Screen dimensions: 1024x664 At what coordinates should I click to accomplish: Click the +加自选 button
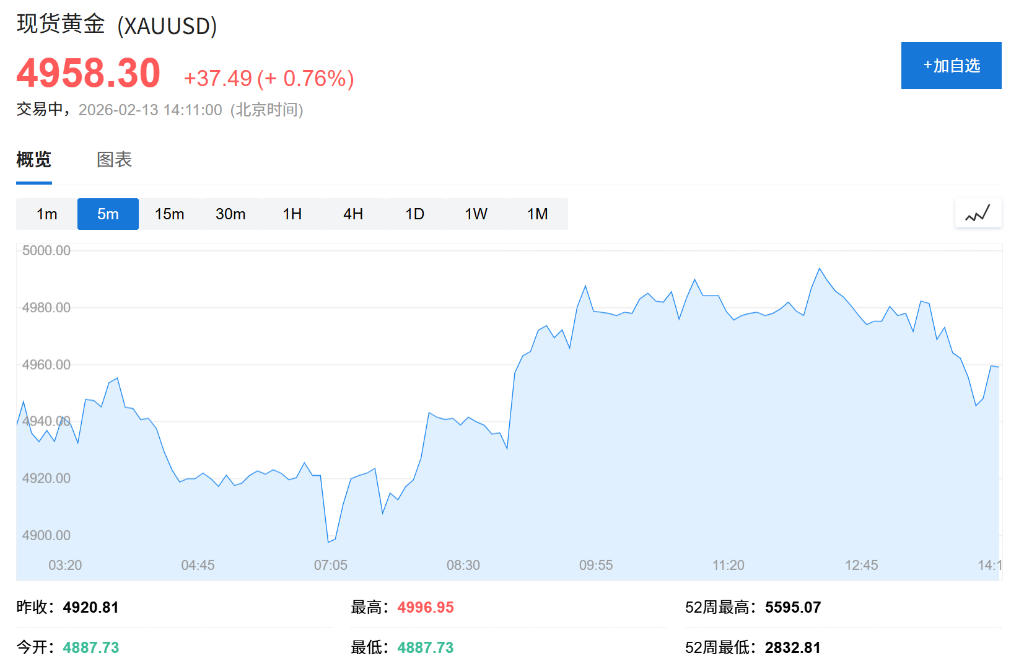tap(951, 65)
